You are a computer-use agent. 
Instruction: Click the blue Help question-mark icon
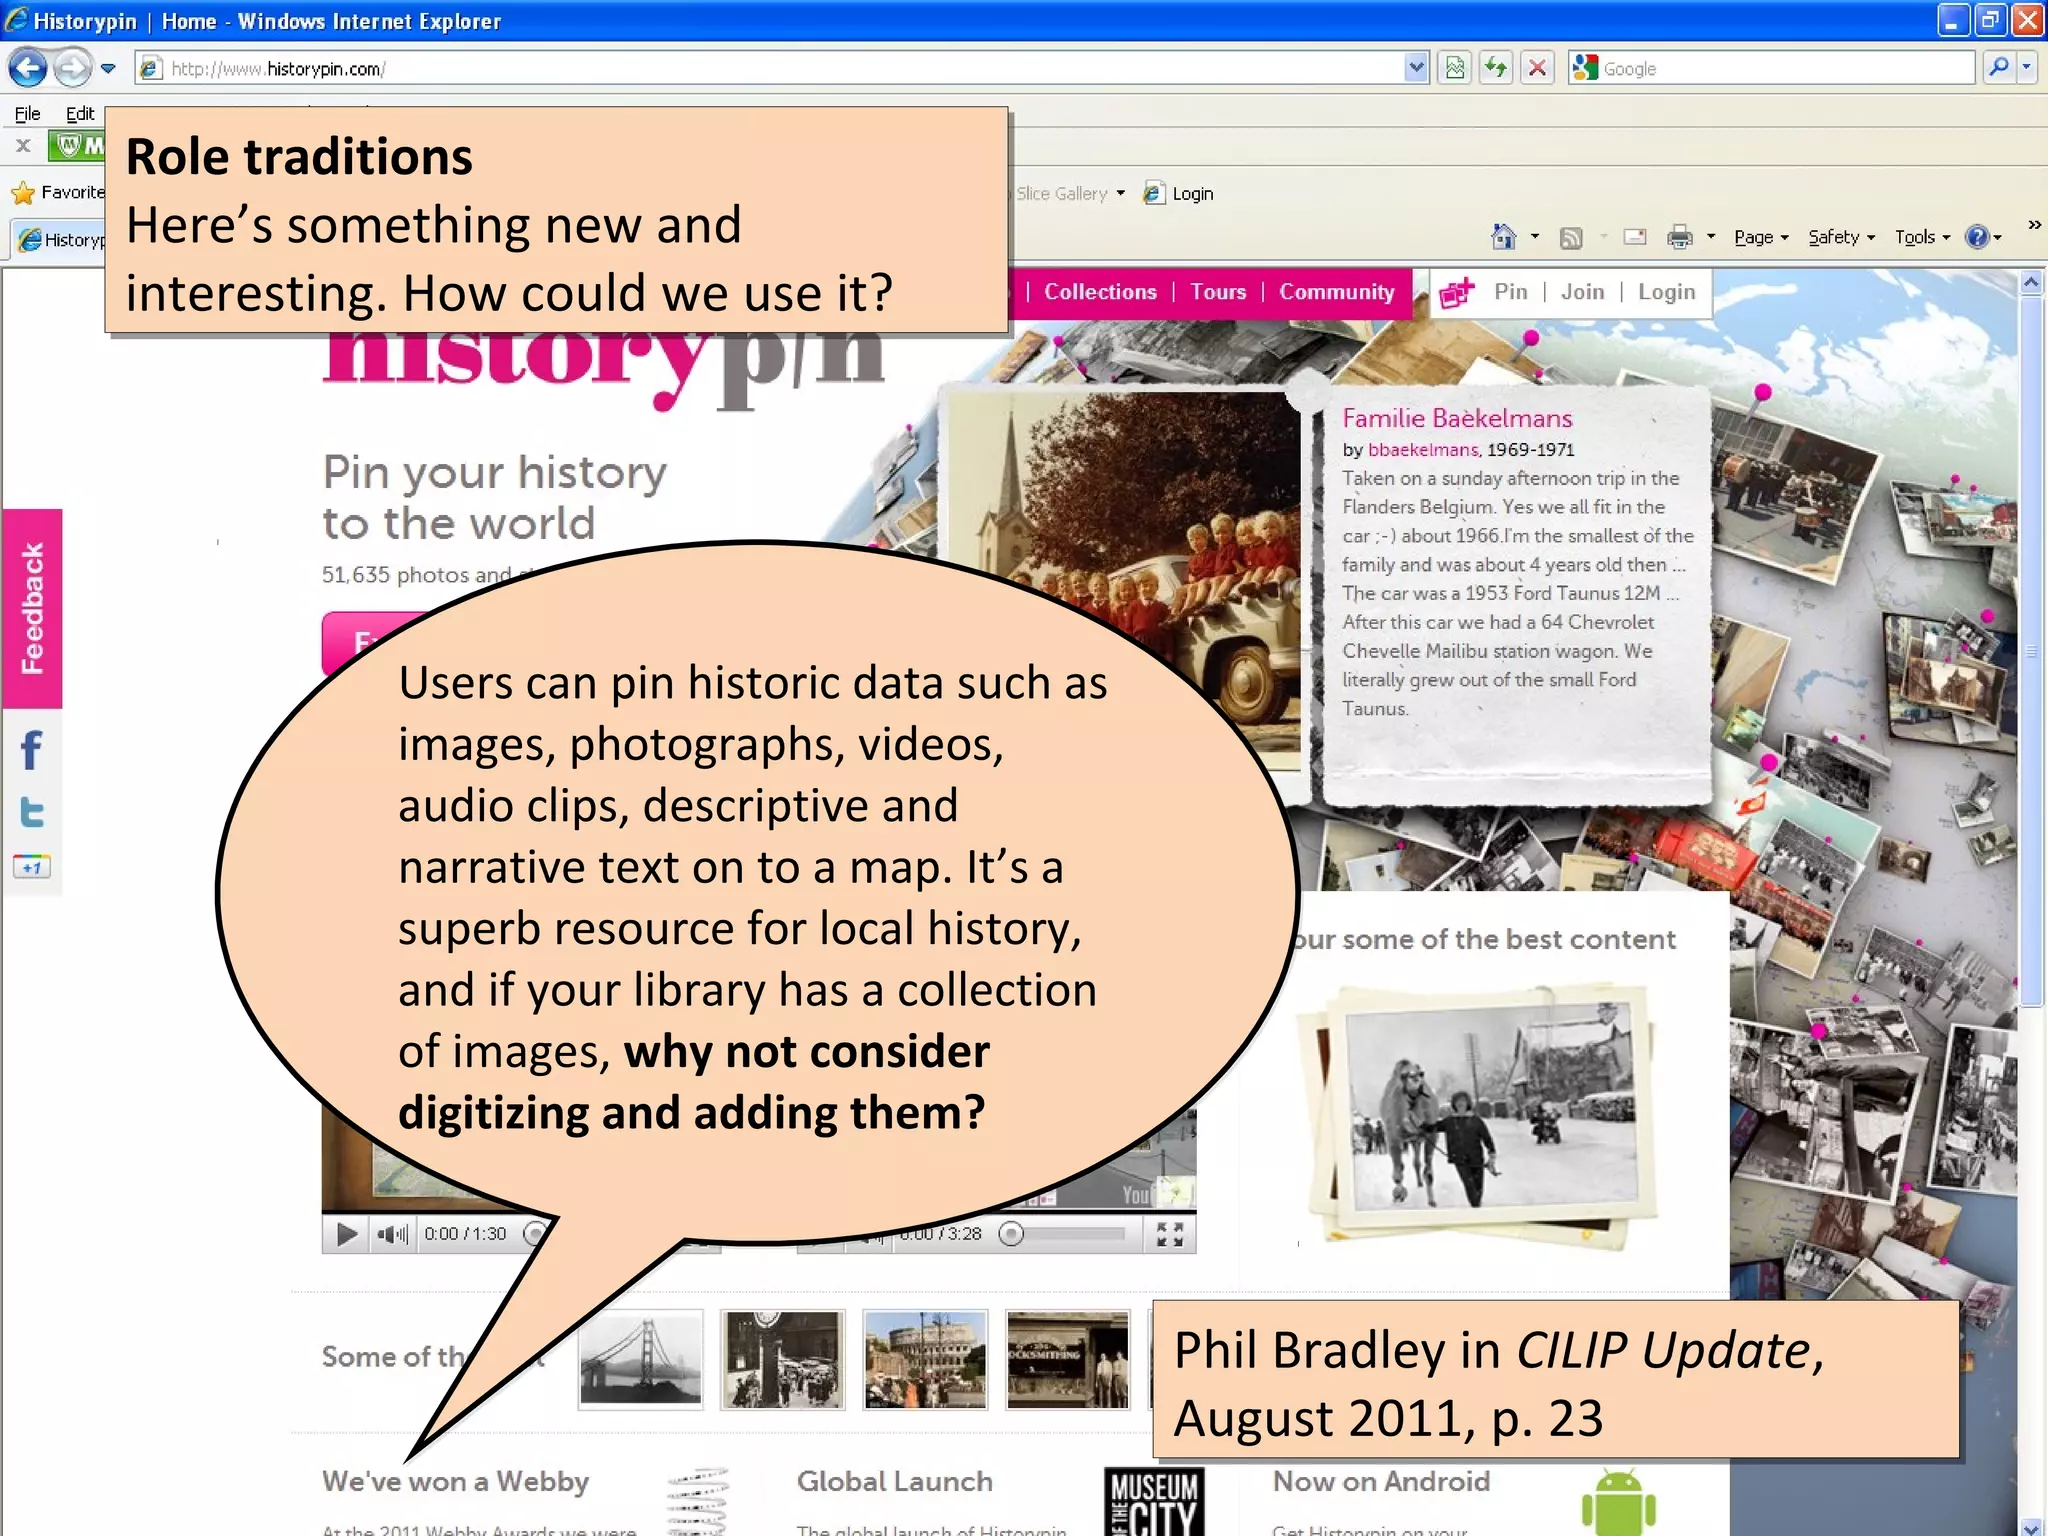(x=1977, y=237)
